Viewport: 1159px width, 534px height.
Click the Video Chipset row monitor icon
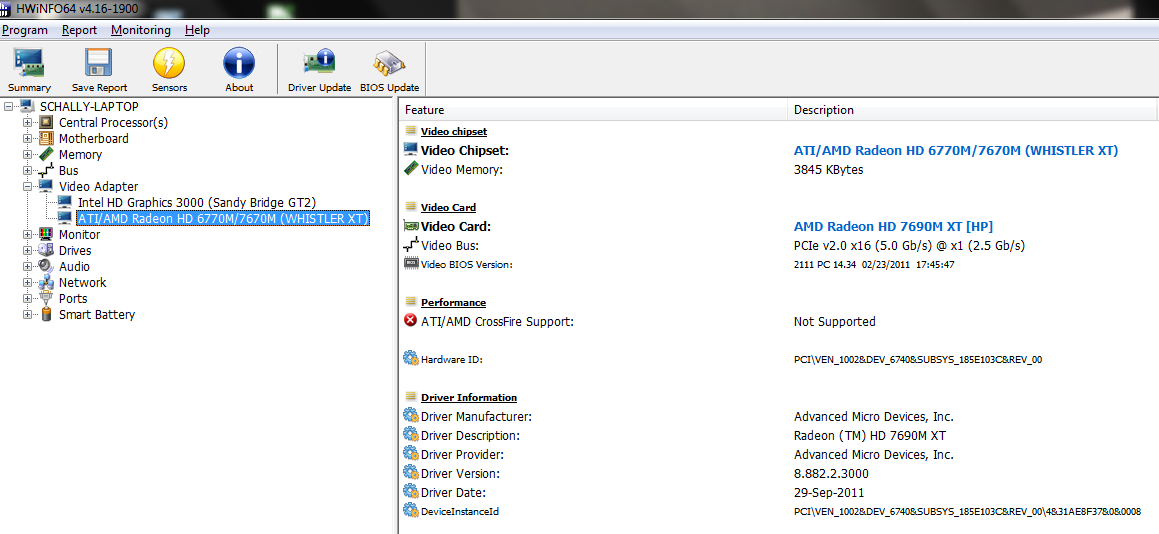tap(411, 149)
